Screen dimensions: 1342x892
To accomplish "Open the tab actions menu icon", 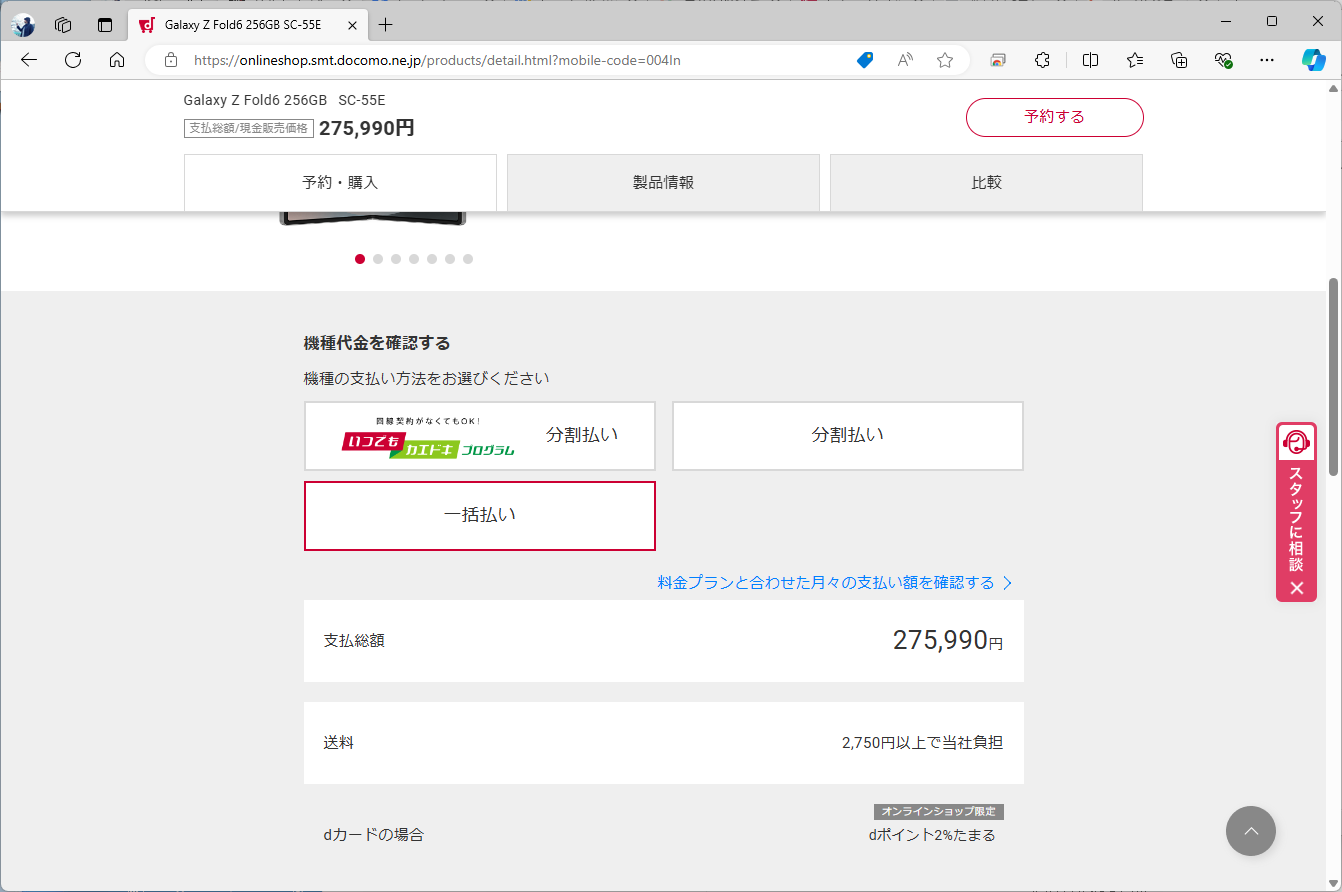I will click(105, 25).
